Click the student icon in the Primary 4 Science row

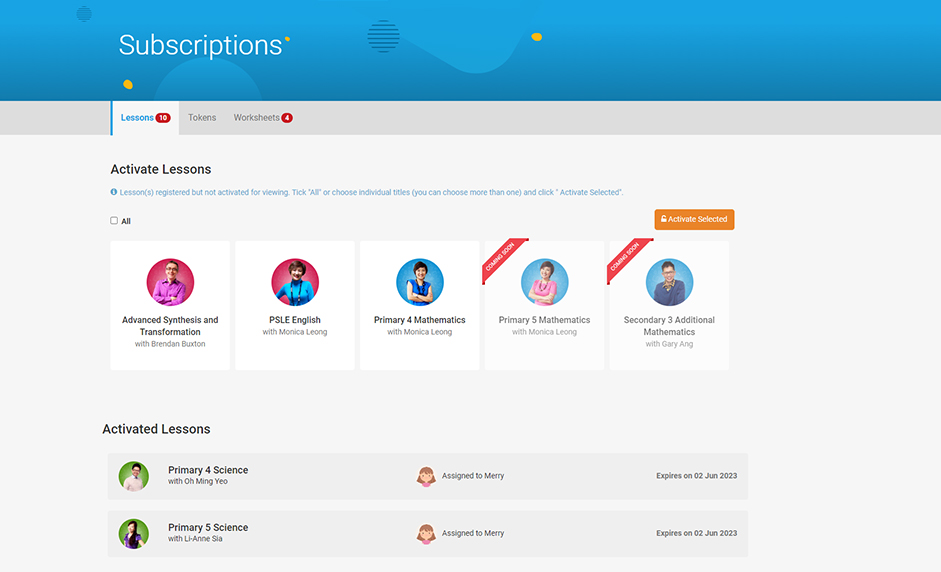[426, 477]
